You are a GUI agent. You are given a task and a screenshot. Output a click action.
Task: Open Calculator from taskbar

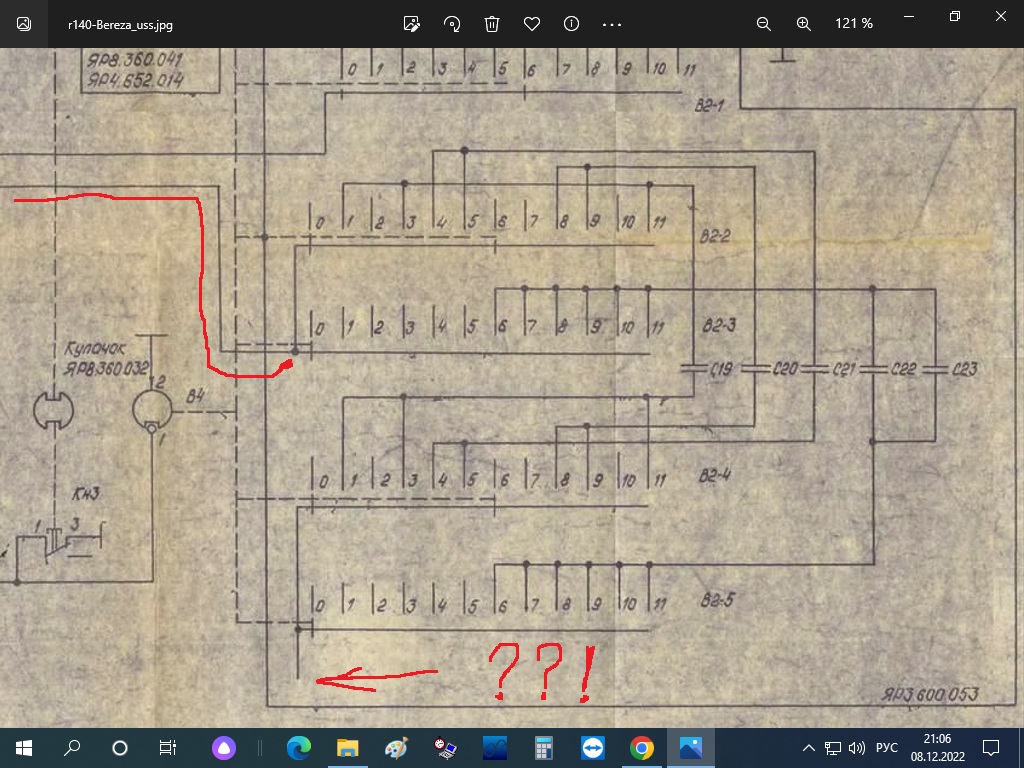pos(544,747)
